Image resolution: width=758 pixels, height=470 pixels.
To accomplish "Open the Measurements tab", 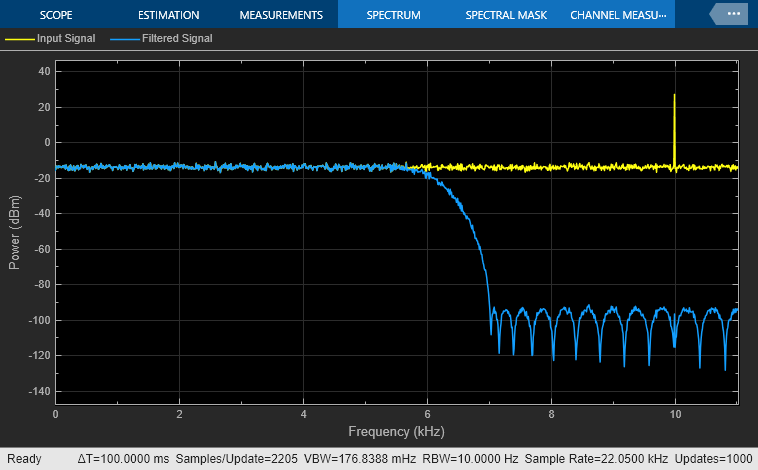I will click(x=281, y=15).
